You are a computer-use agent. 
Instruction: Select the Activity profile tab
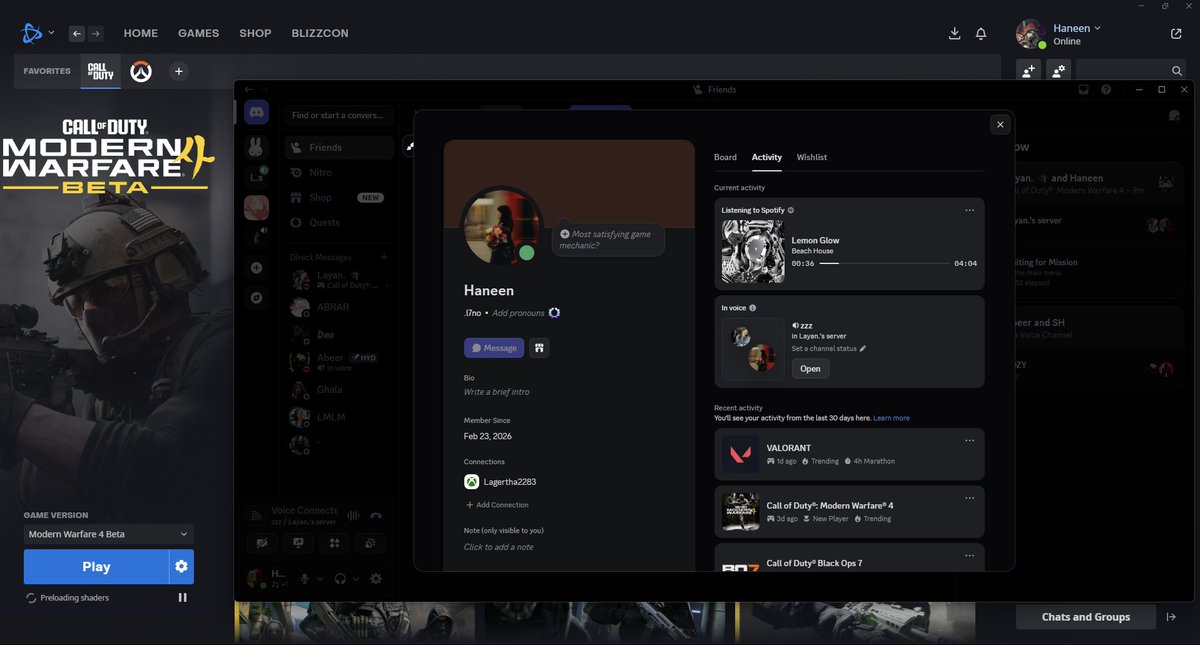click(767, 157)
